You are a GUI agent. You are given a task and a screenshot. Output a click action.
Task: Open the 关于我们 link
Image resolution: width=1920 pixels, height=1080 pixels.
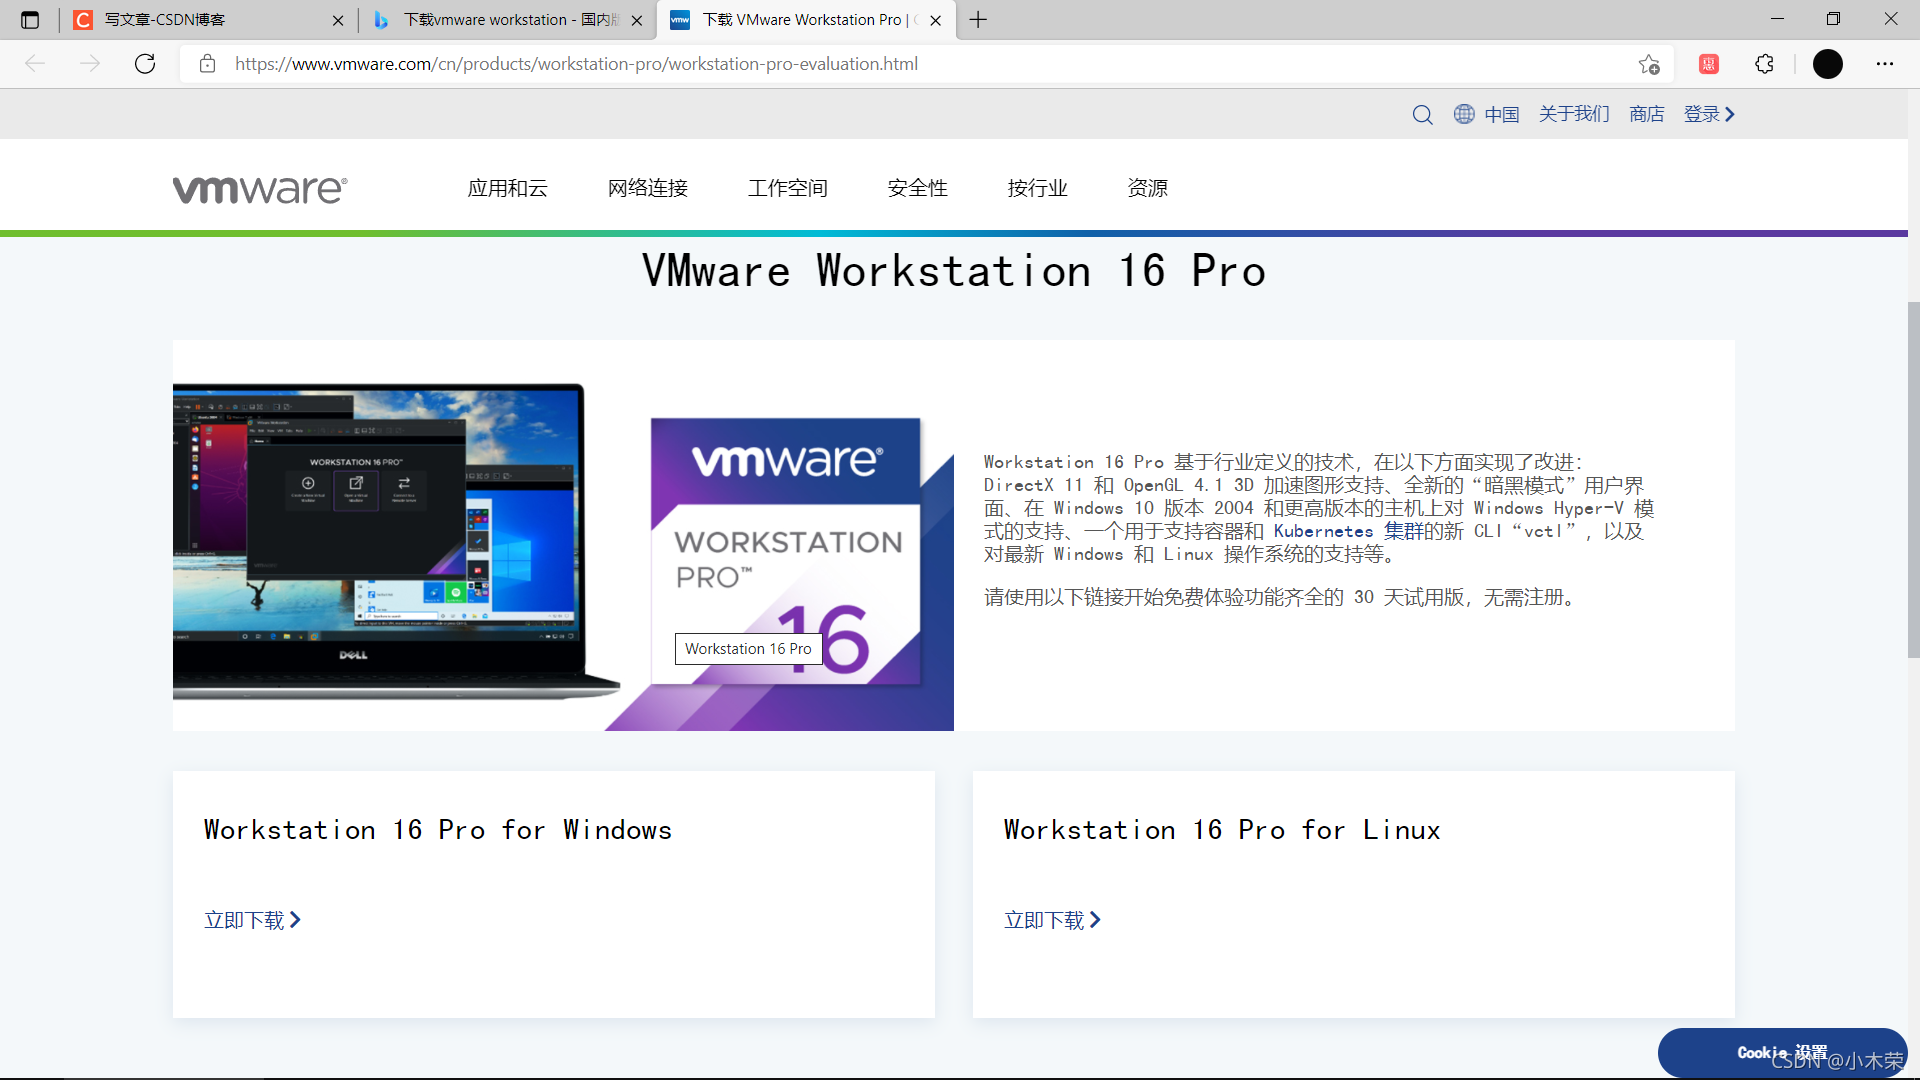[x=1574, y=114]
